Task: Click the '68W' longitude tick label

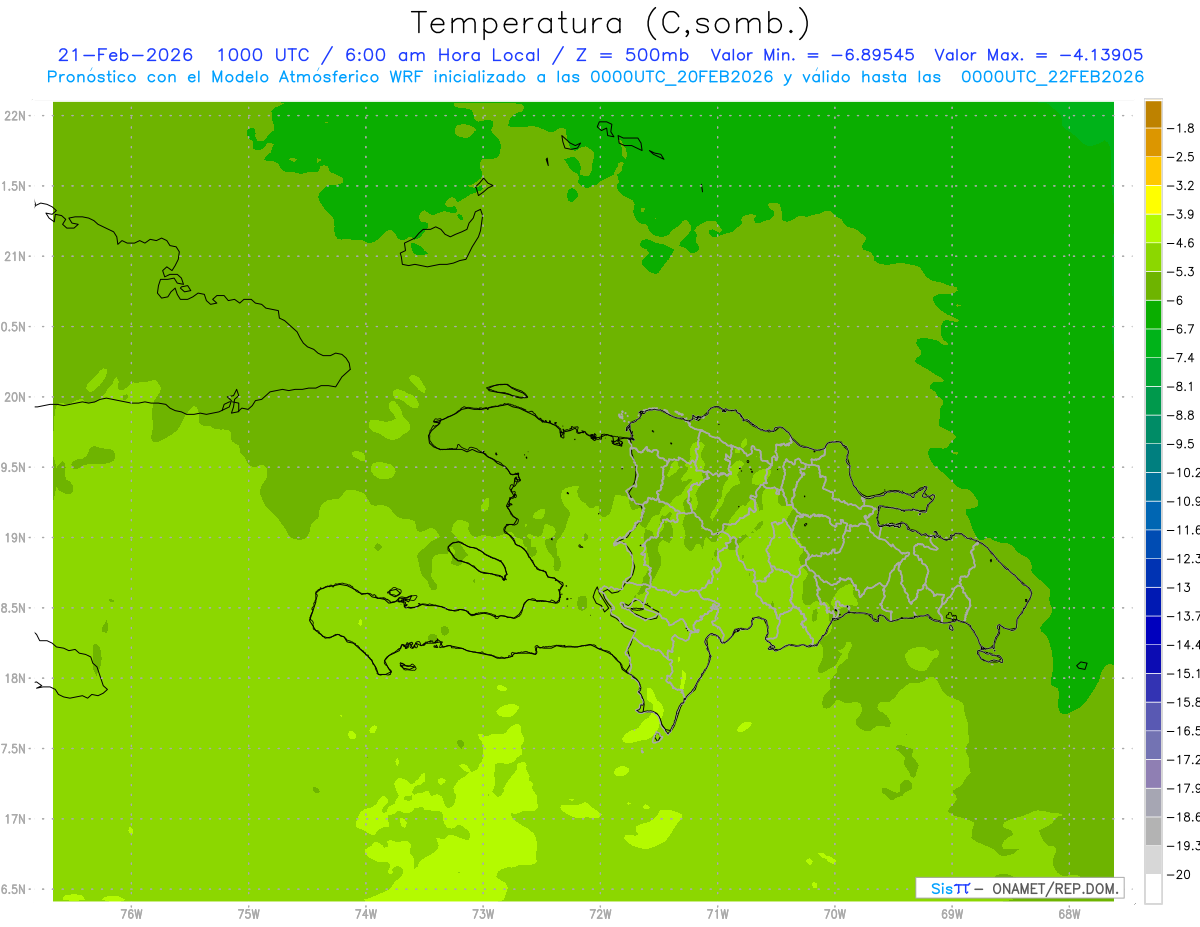Action: coord(1068,912)
